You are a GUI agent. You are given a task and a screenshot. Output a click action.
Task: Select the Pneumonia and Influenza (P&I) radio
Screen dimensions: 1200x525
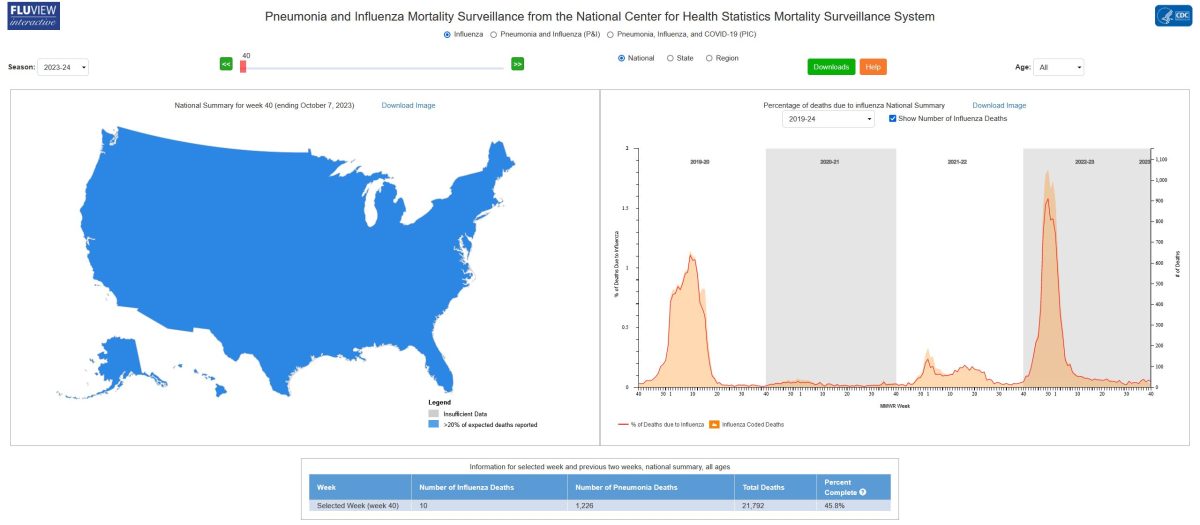493,34
